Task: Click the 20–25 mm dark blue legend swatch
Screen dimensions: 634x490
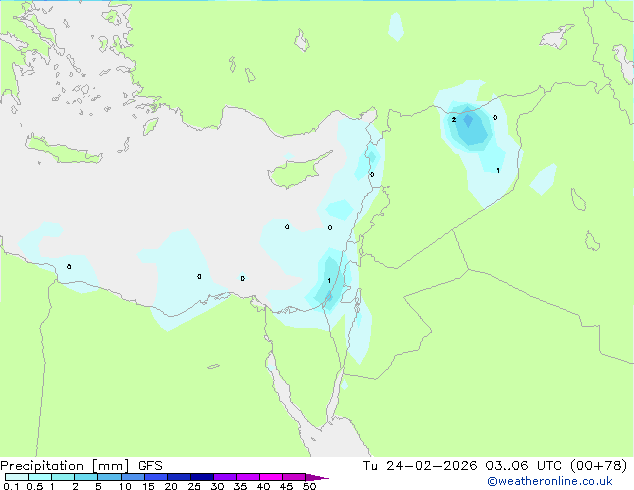Action: (x=178, y=477)
